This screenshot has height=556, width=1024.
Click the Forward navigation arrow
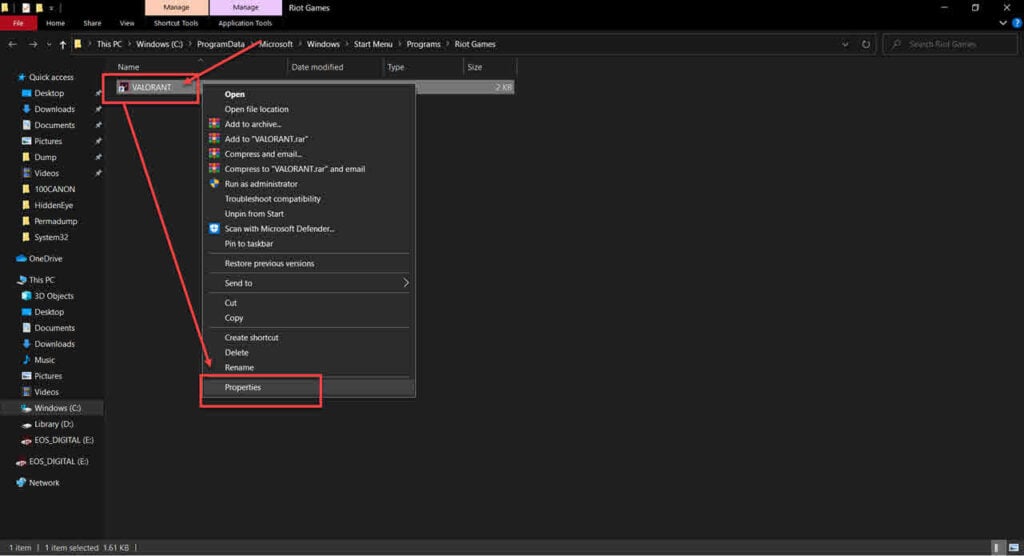pyautogui.click(x=33, y=44)
